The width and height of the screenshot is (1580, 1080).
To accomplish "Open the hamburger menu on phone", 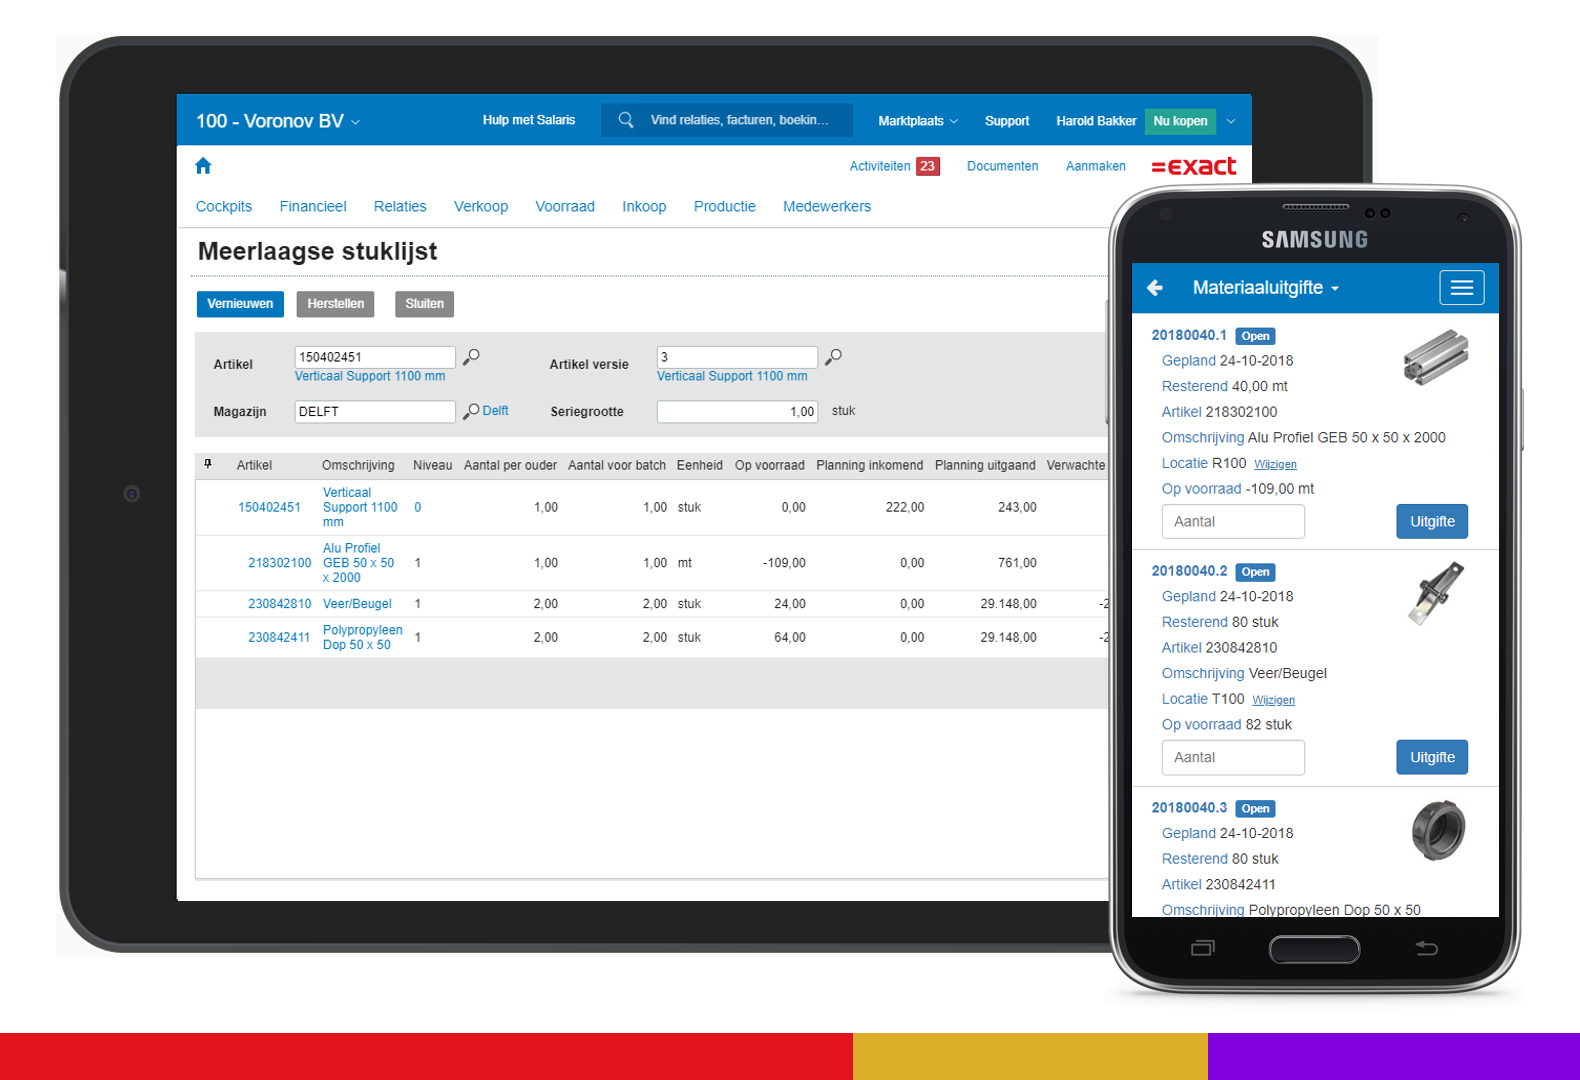I will pyautogui.click(x=1461, y=288).
